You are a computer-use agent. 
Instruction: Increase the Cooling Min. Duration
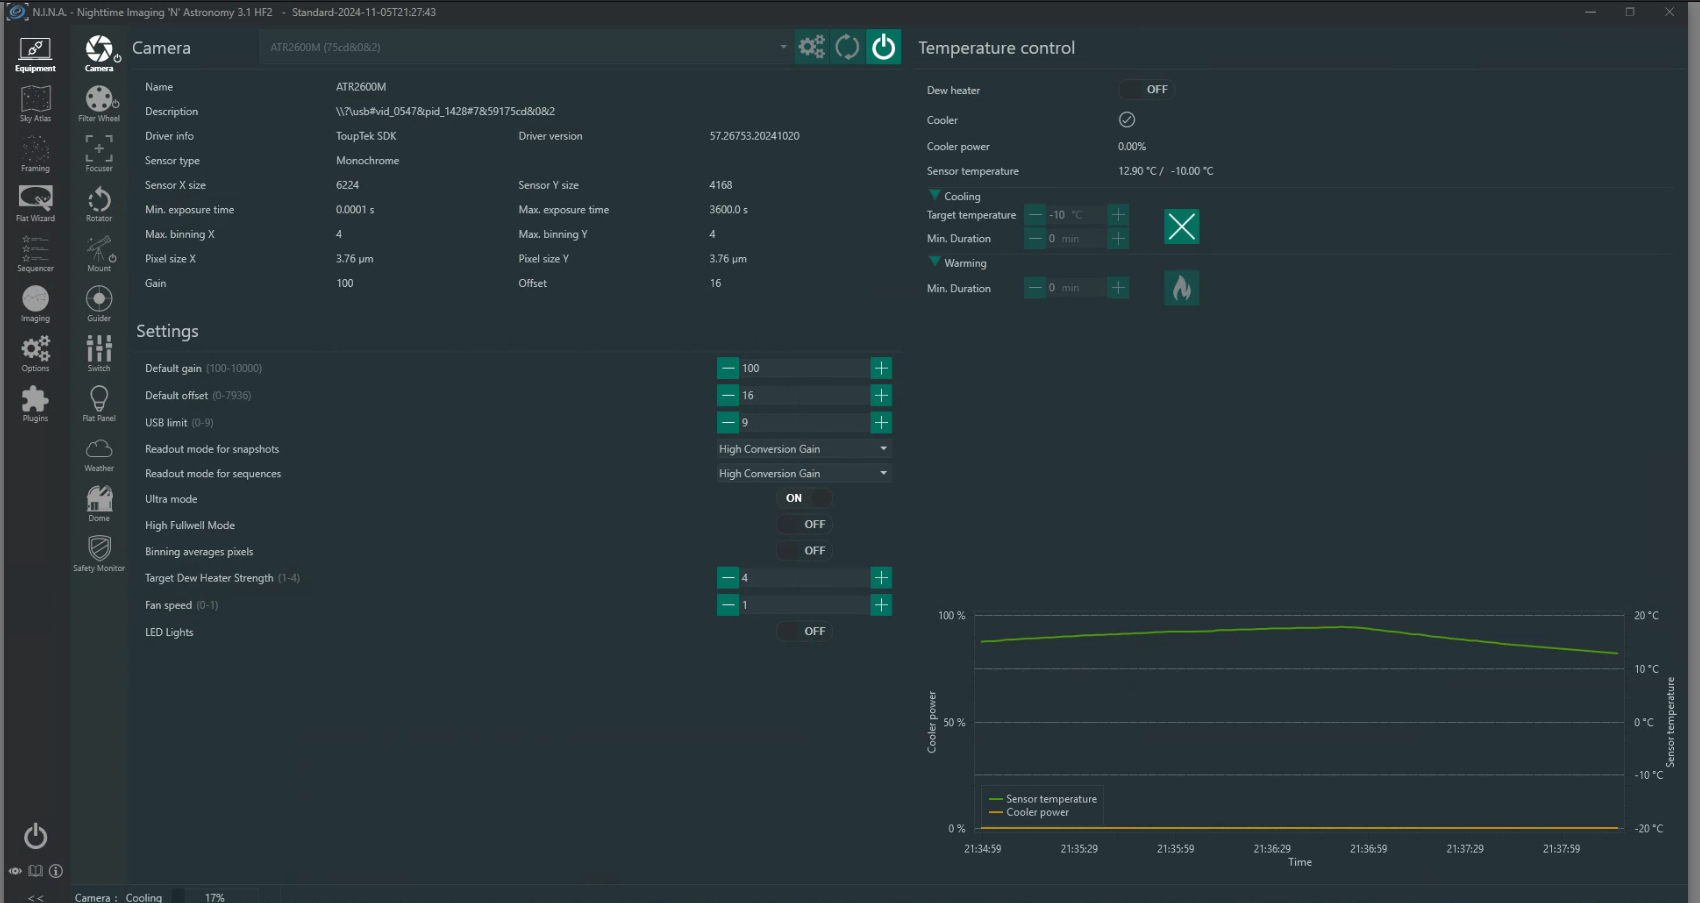(x=1118, y=239)
